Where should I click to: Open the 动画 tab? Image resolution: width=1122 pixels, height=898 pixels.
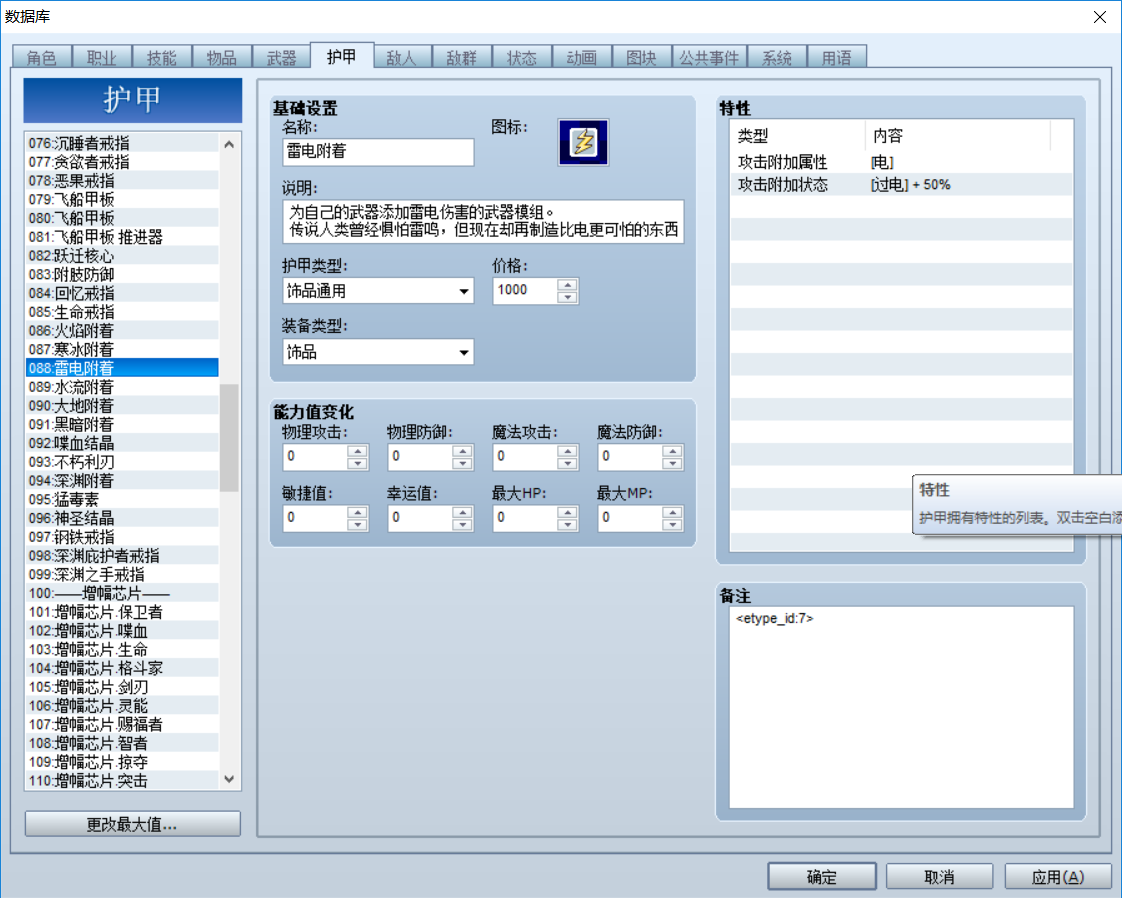[581, 57]
